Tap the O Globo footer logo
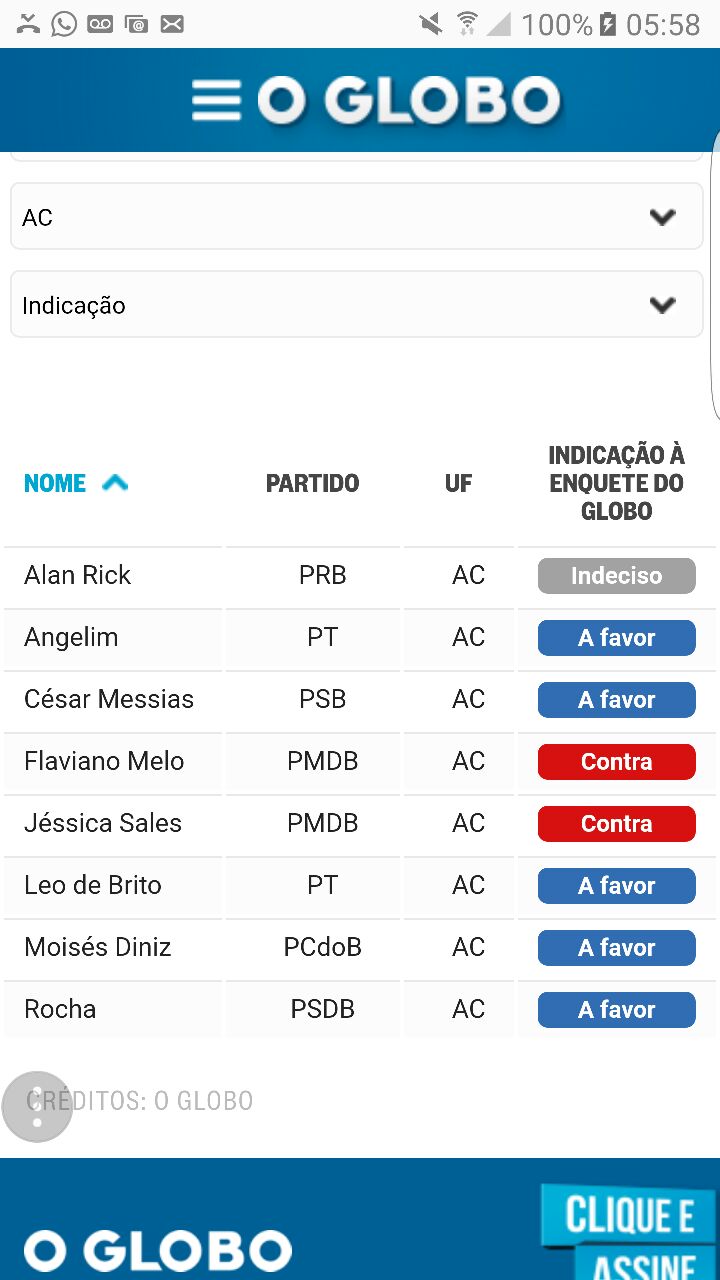Image resolution: width=720 pixels, height=1280 pixels. [158, 1251]
